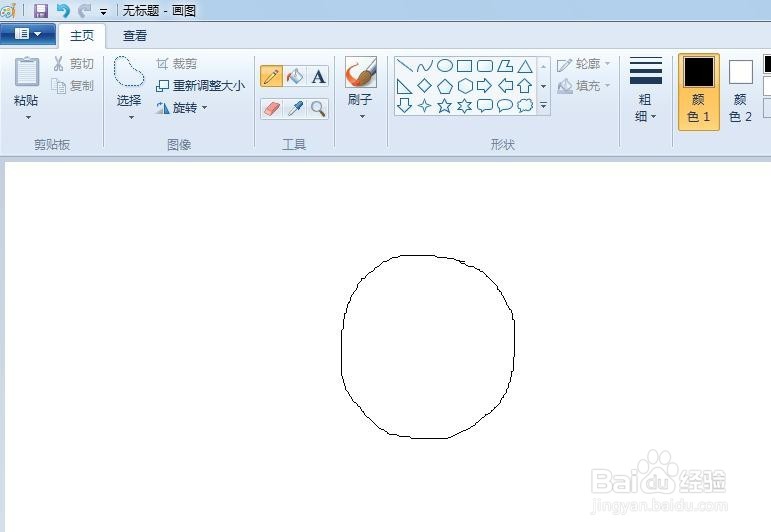Image resolution: width=771 pixels, height=532 pixels.
Task: Click the Paste clipboard icon
Action: (x=27, y=72)
